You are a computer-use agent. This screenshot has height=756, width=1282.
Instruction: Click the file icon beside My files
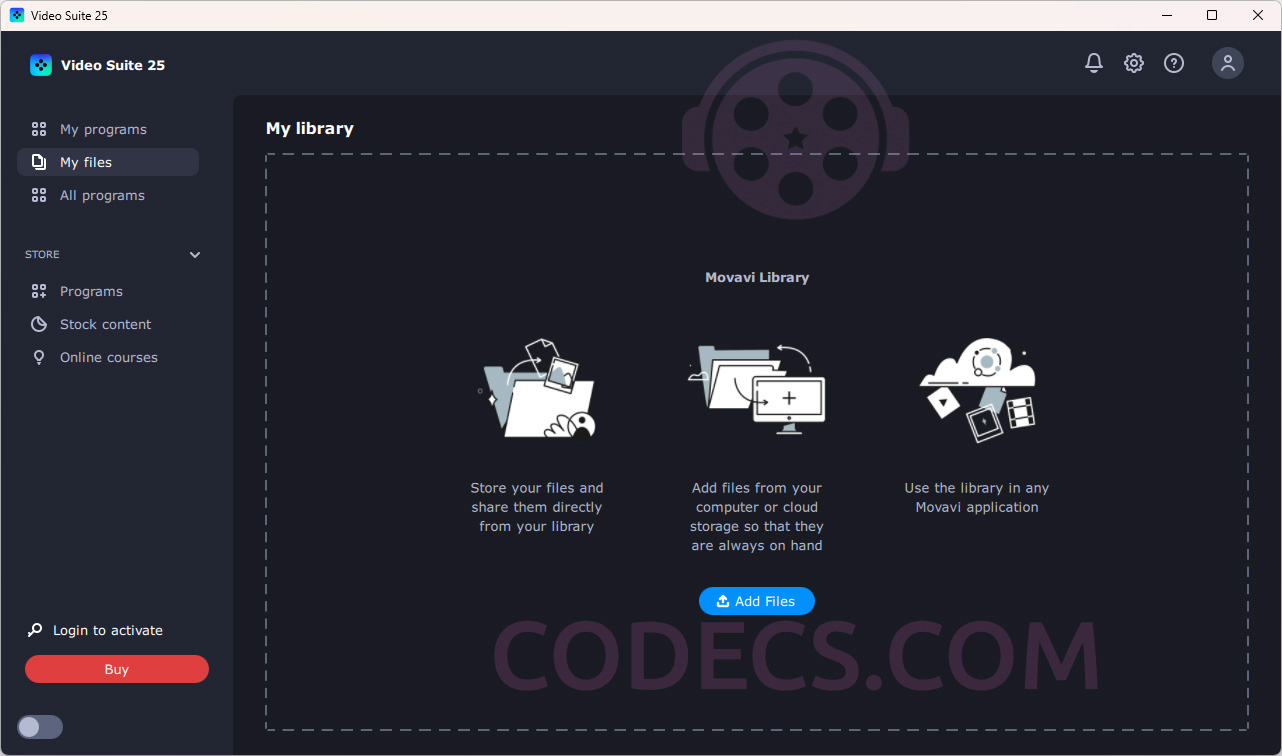[x=39, y=162]
